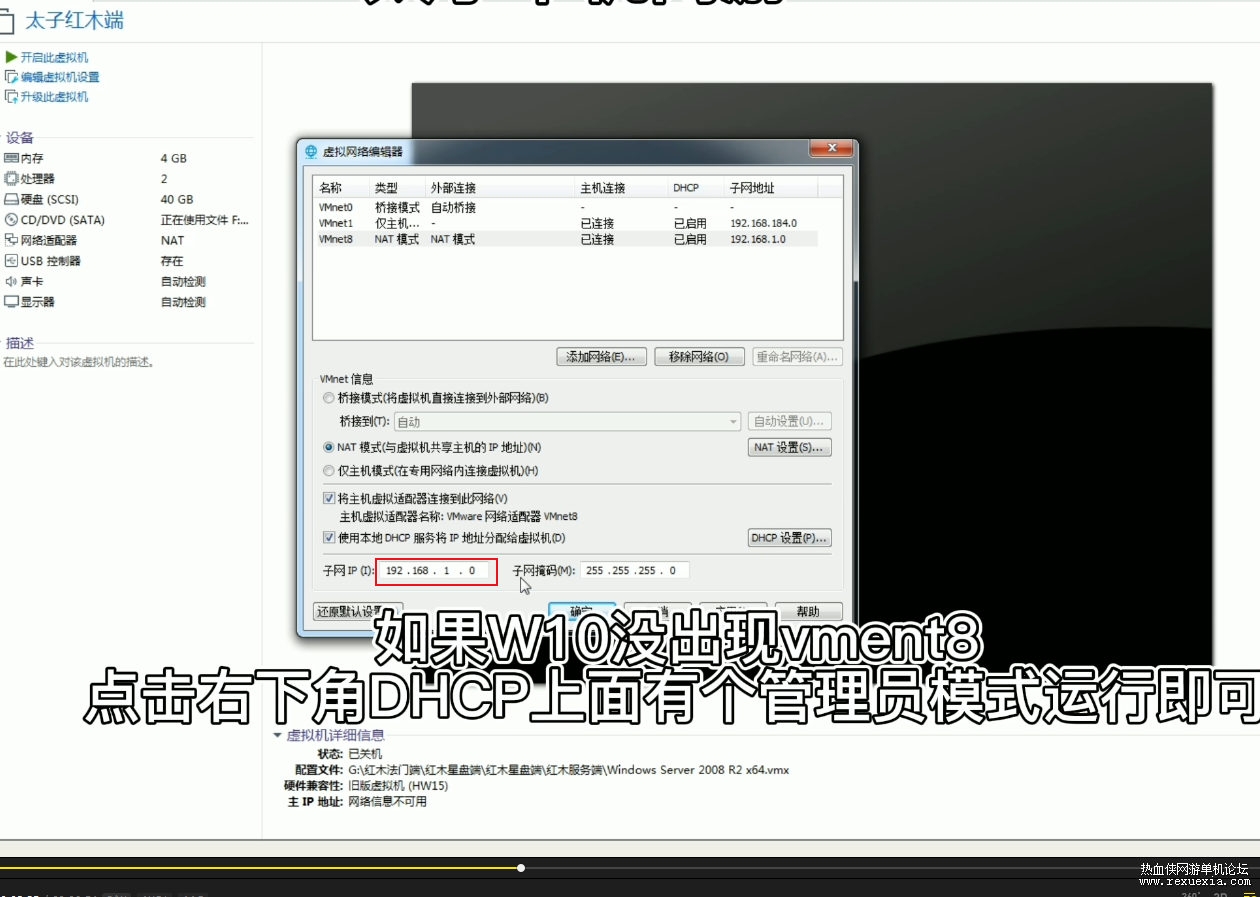Select the 桥接模式 radio button
The image size is (1260, 897).
[x=329, y=398]
